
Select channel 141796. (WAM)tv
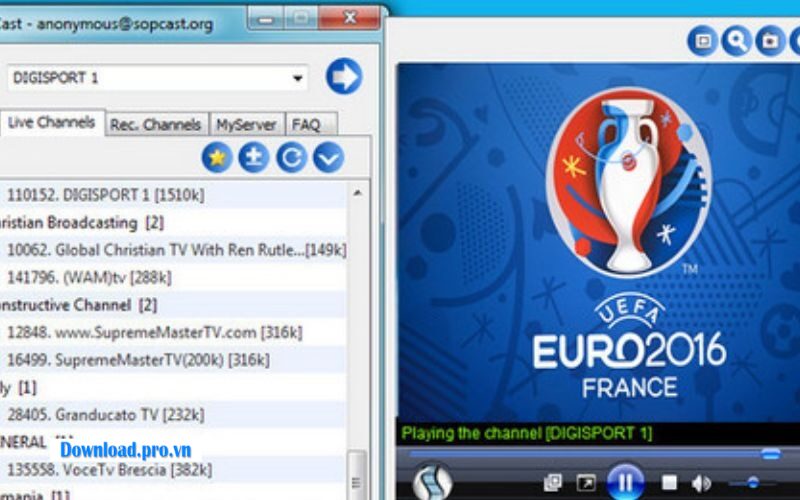pos(173,278)
